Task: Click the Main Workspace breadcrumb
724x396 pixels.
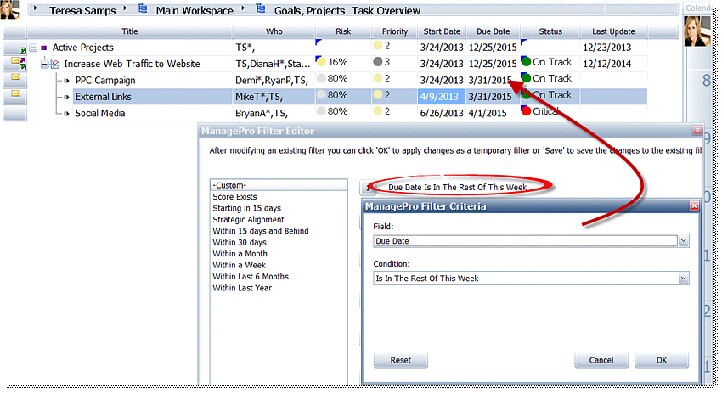Action: pyautogui.click(x=194, y=10)
